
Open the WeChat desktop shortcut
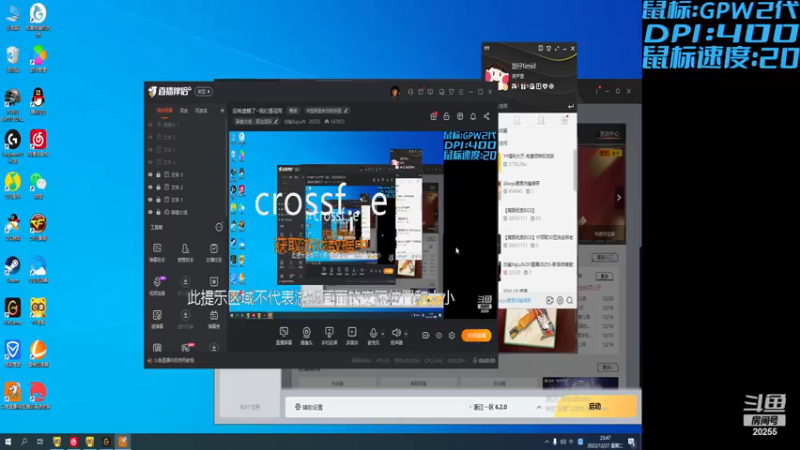pyautogui.click(x=38, y=185)
